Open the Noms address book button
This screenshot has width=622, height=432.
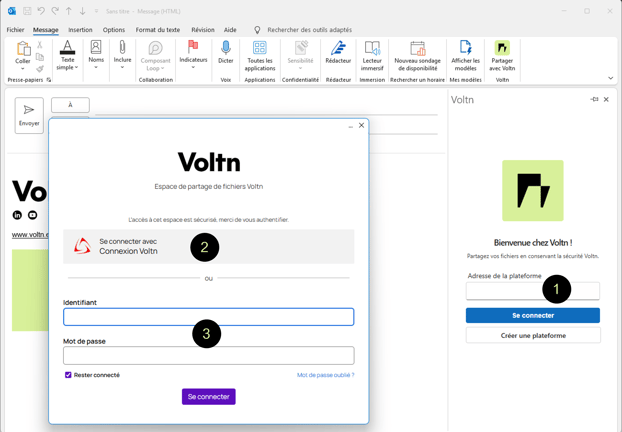[x=96, y=54]
